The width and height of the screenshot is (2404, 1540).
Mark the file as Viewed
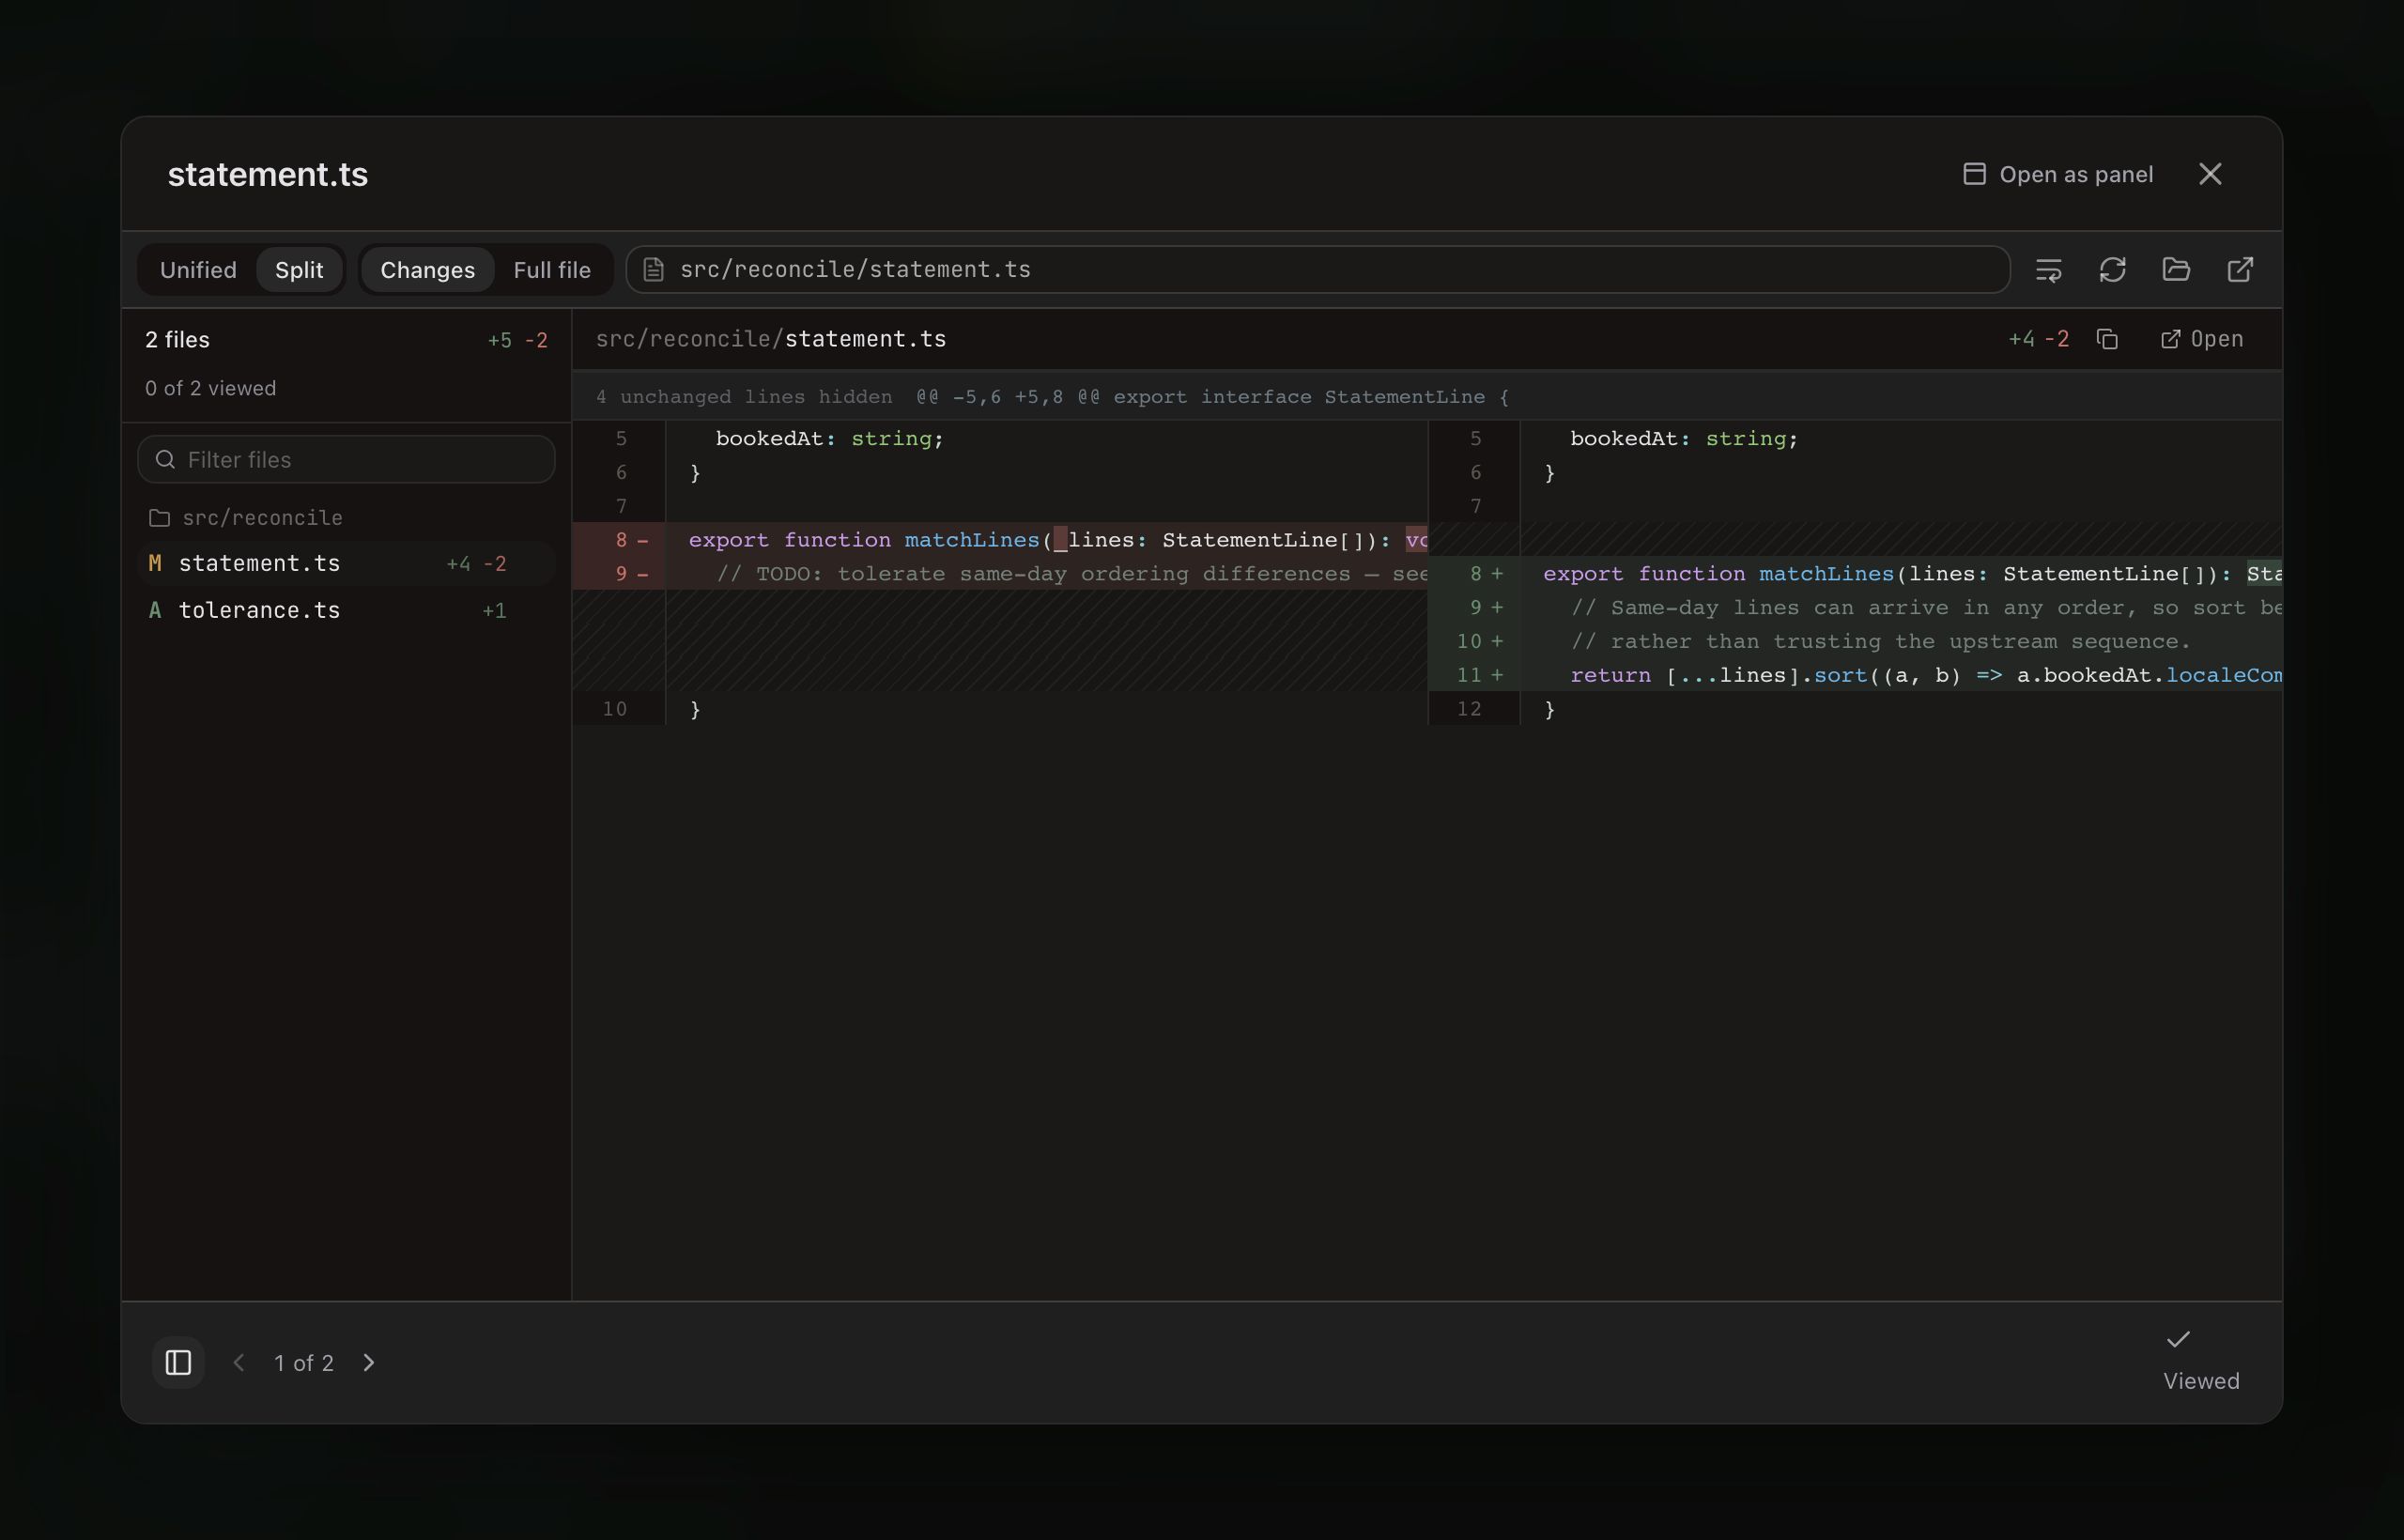tap(2200, 1362)
